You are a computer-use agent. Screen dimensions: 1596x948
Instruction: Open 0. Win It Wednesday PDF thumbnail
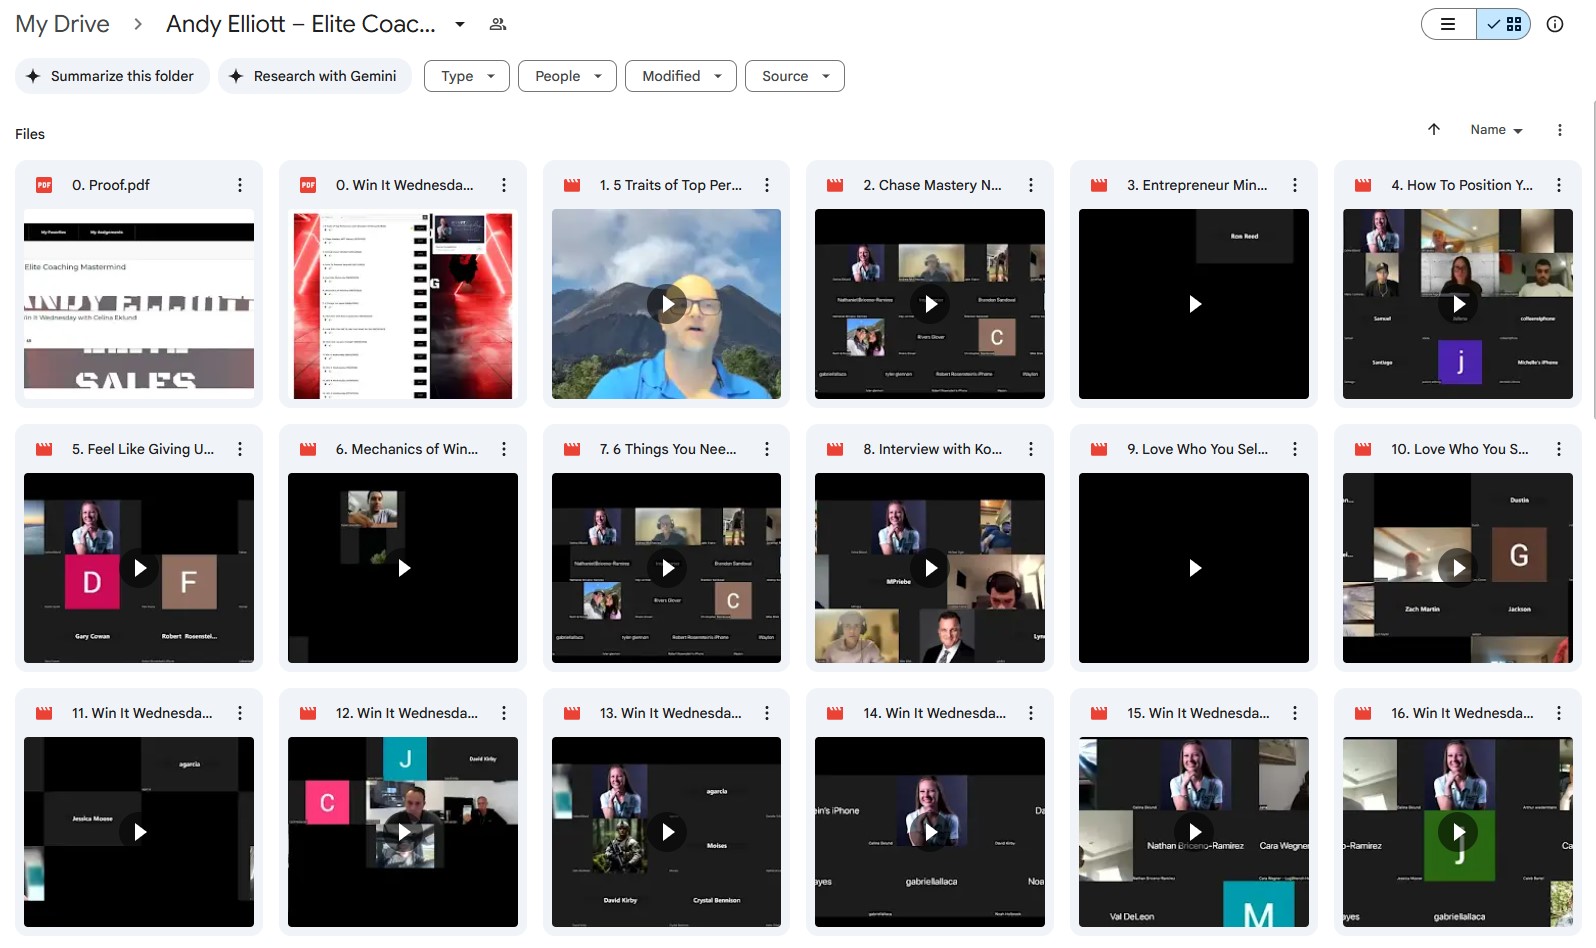click(x=403, y=304)
